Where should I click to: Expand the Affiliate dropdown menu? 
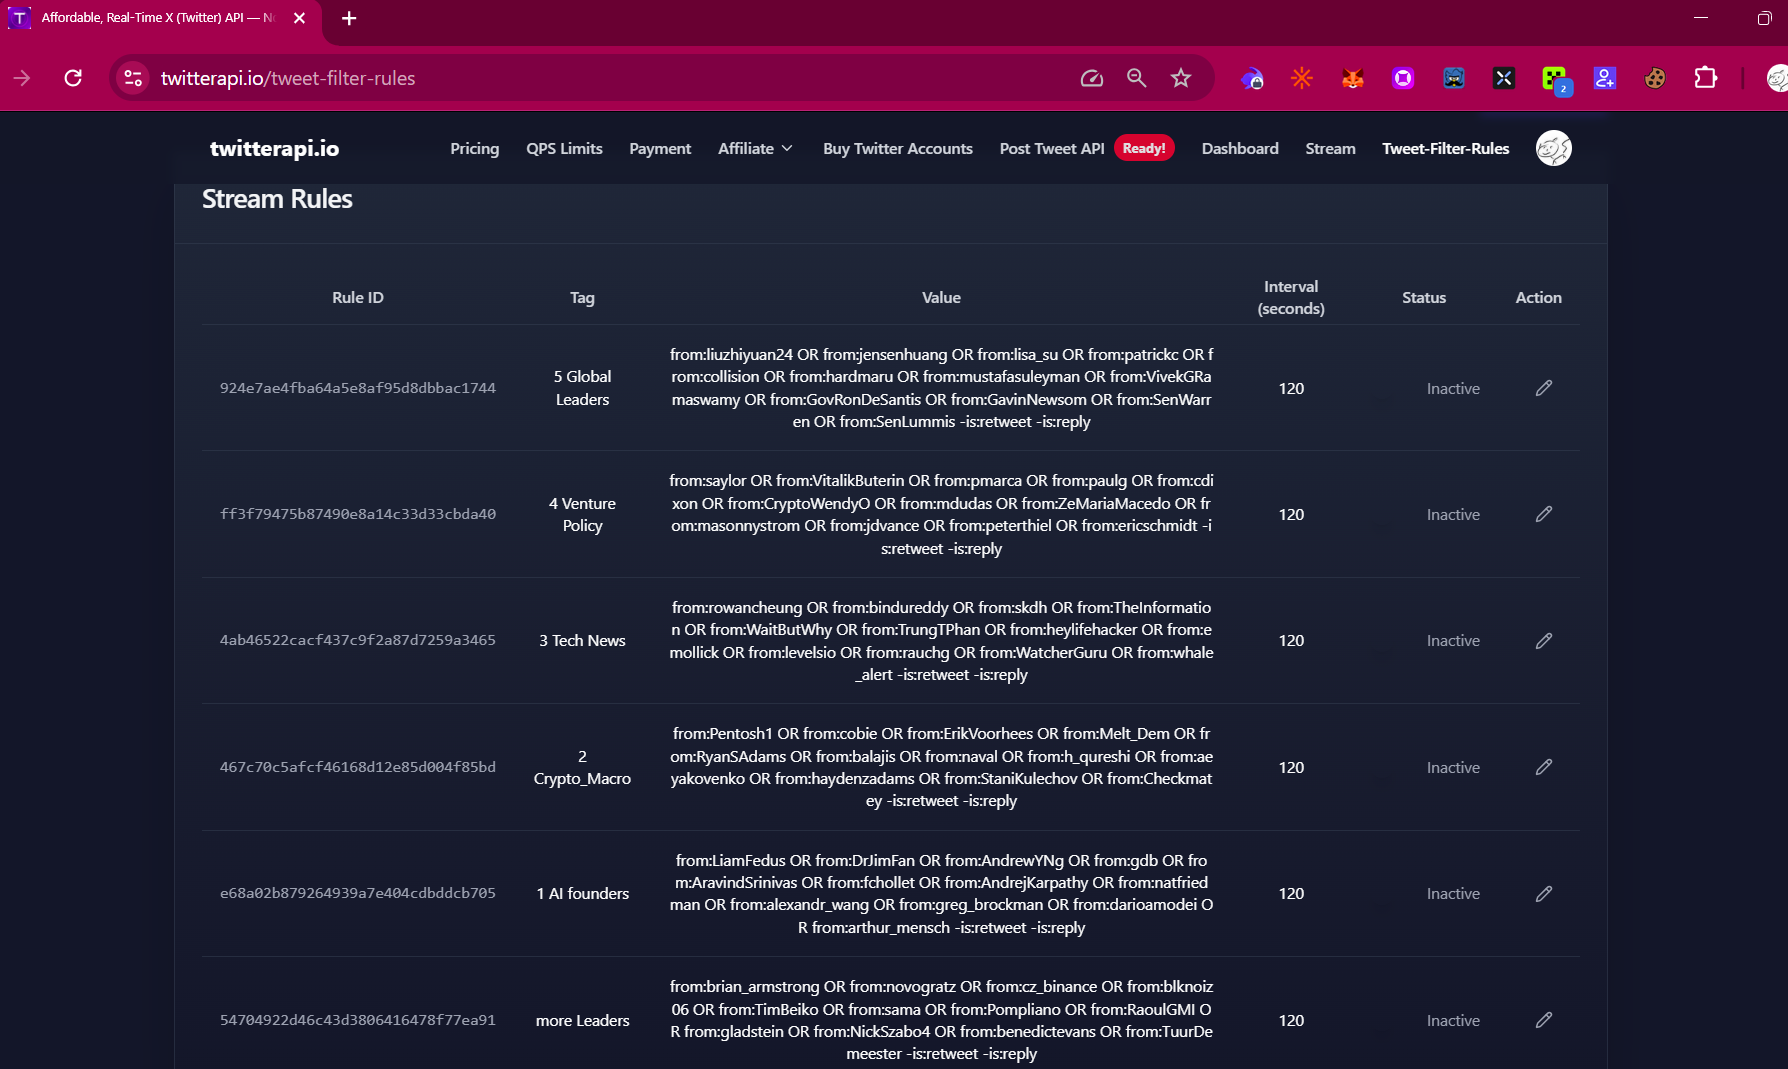point(756,148)
